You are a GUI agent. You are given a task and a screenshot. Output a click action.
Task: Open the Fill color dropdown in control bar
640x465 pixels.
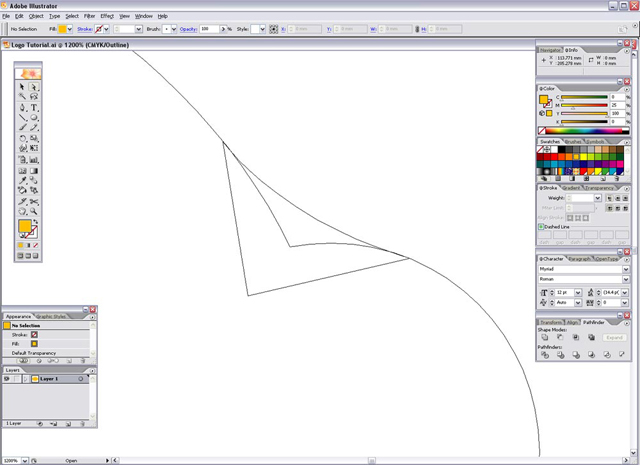point(70,29)
